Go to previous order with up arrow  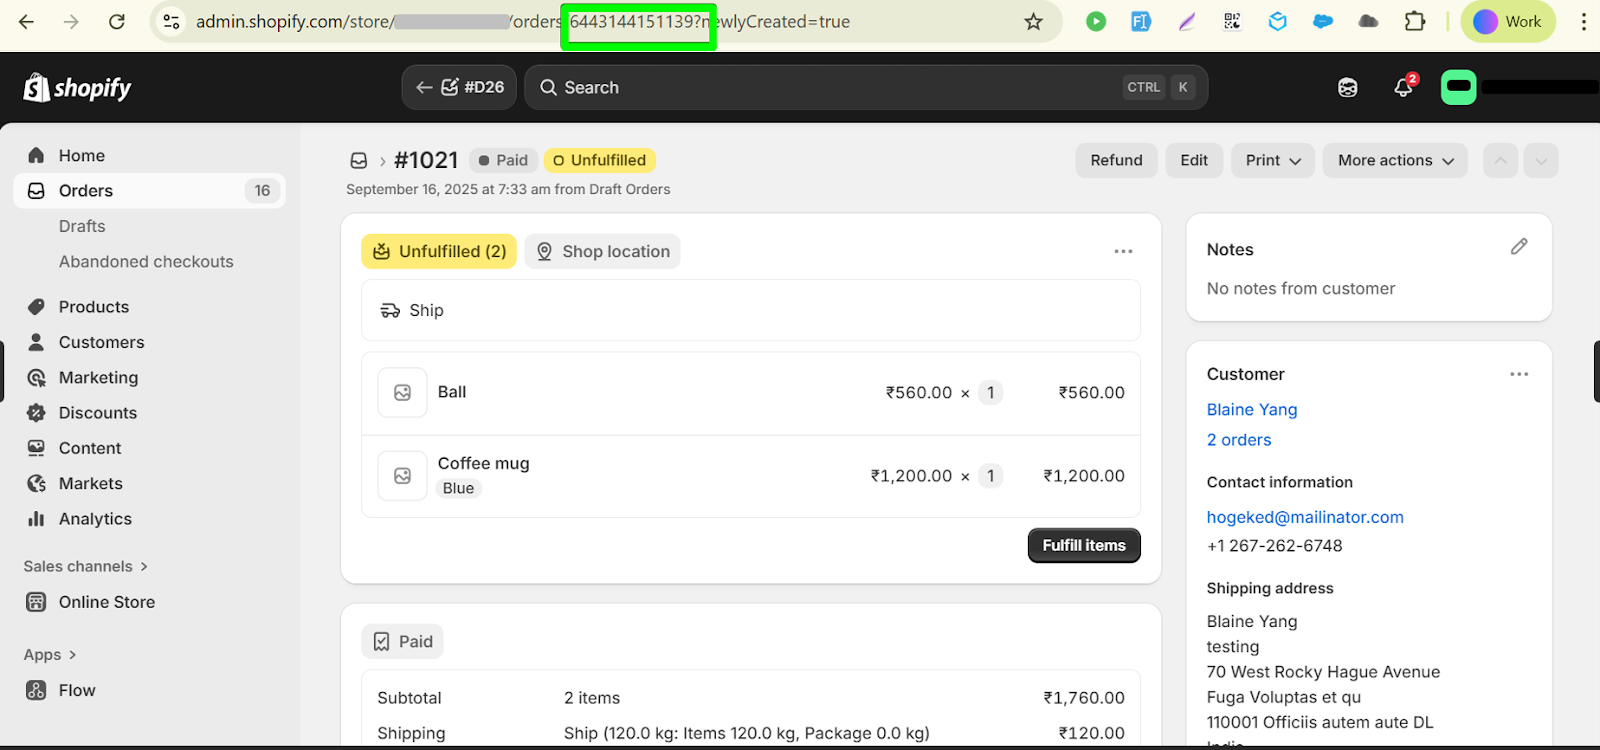pos(1501,160)
